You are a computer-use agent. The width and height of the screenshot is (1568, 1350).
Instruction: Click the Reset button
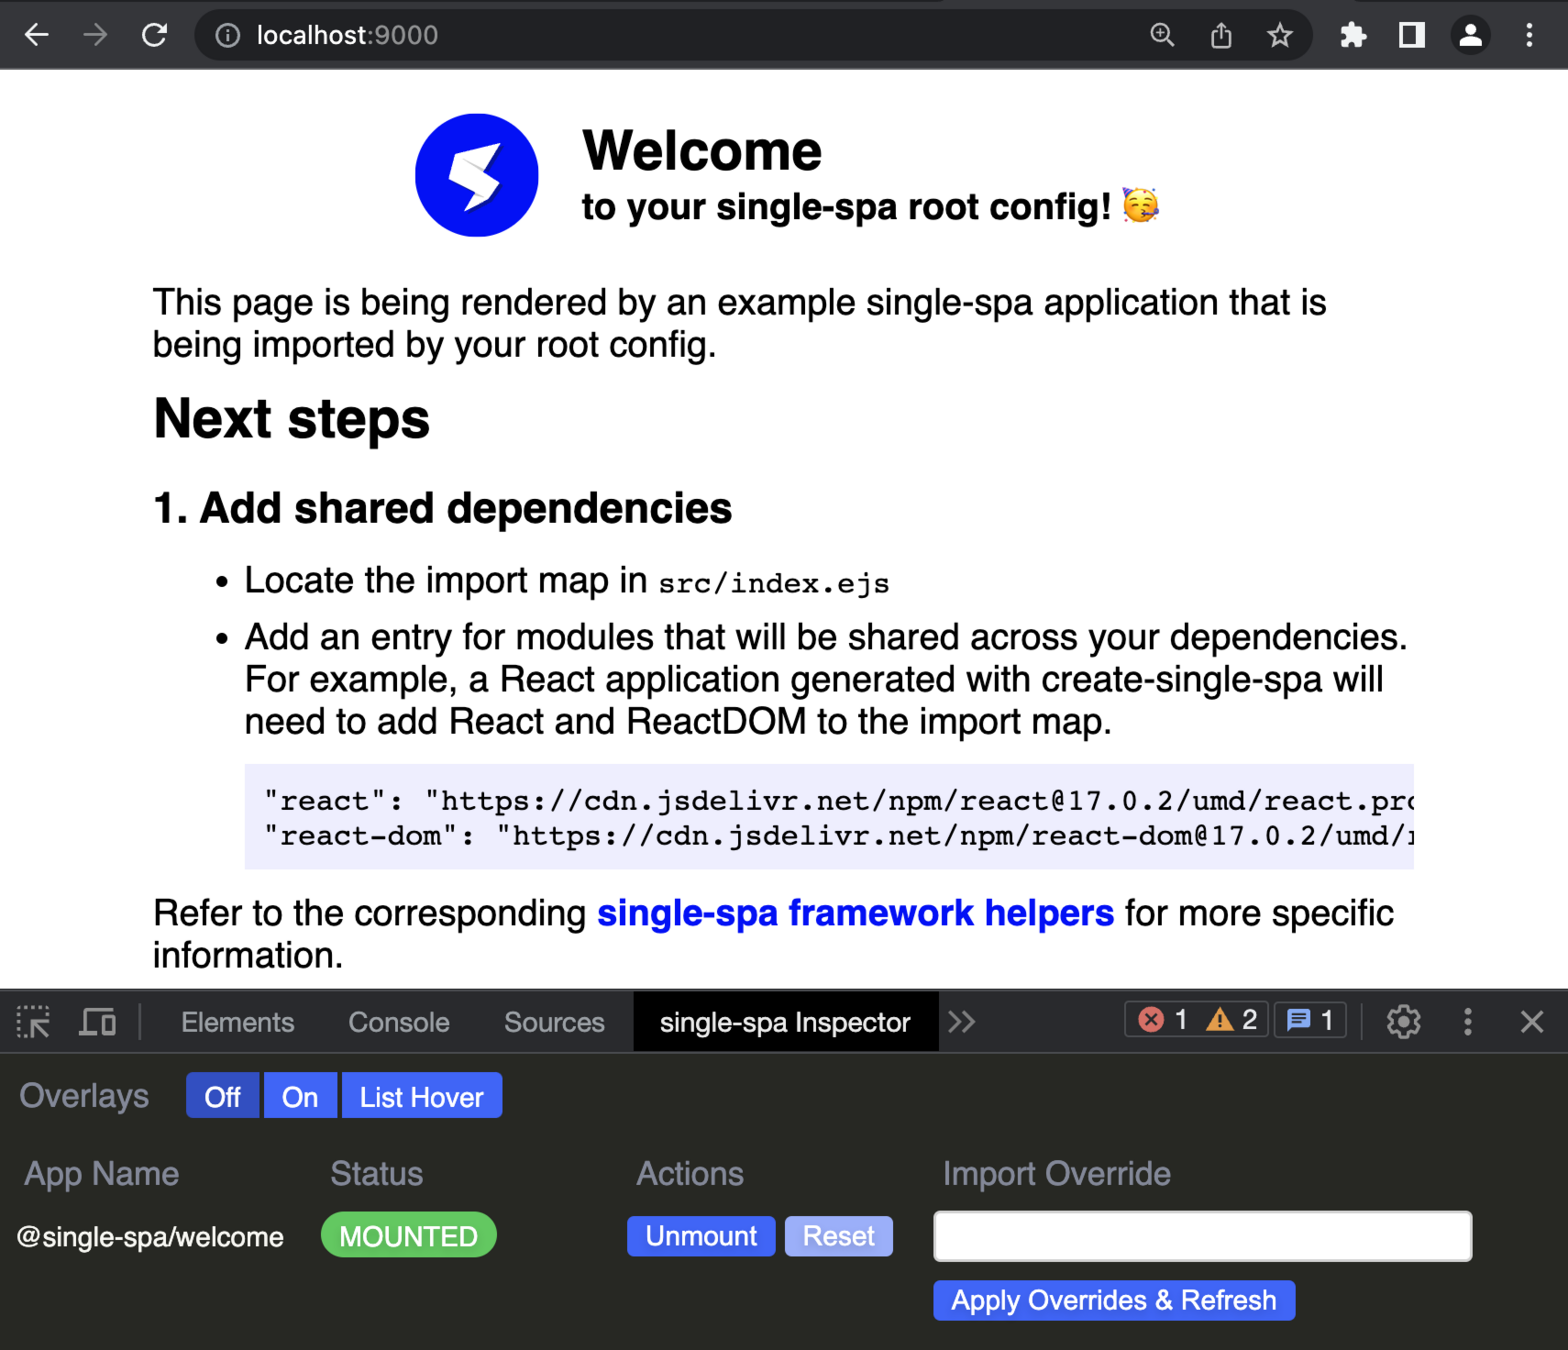coord(838,1236)
